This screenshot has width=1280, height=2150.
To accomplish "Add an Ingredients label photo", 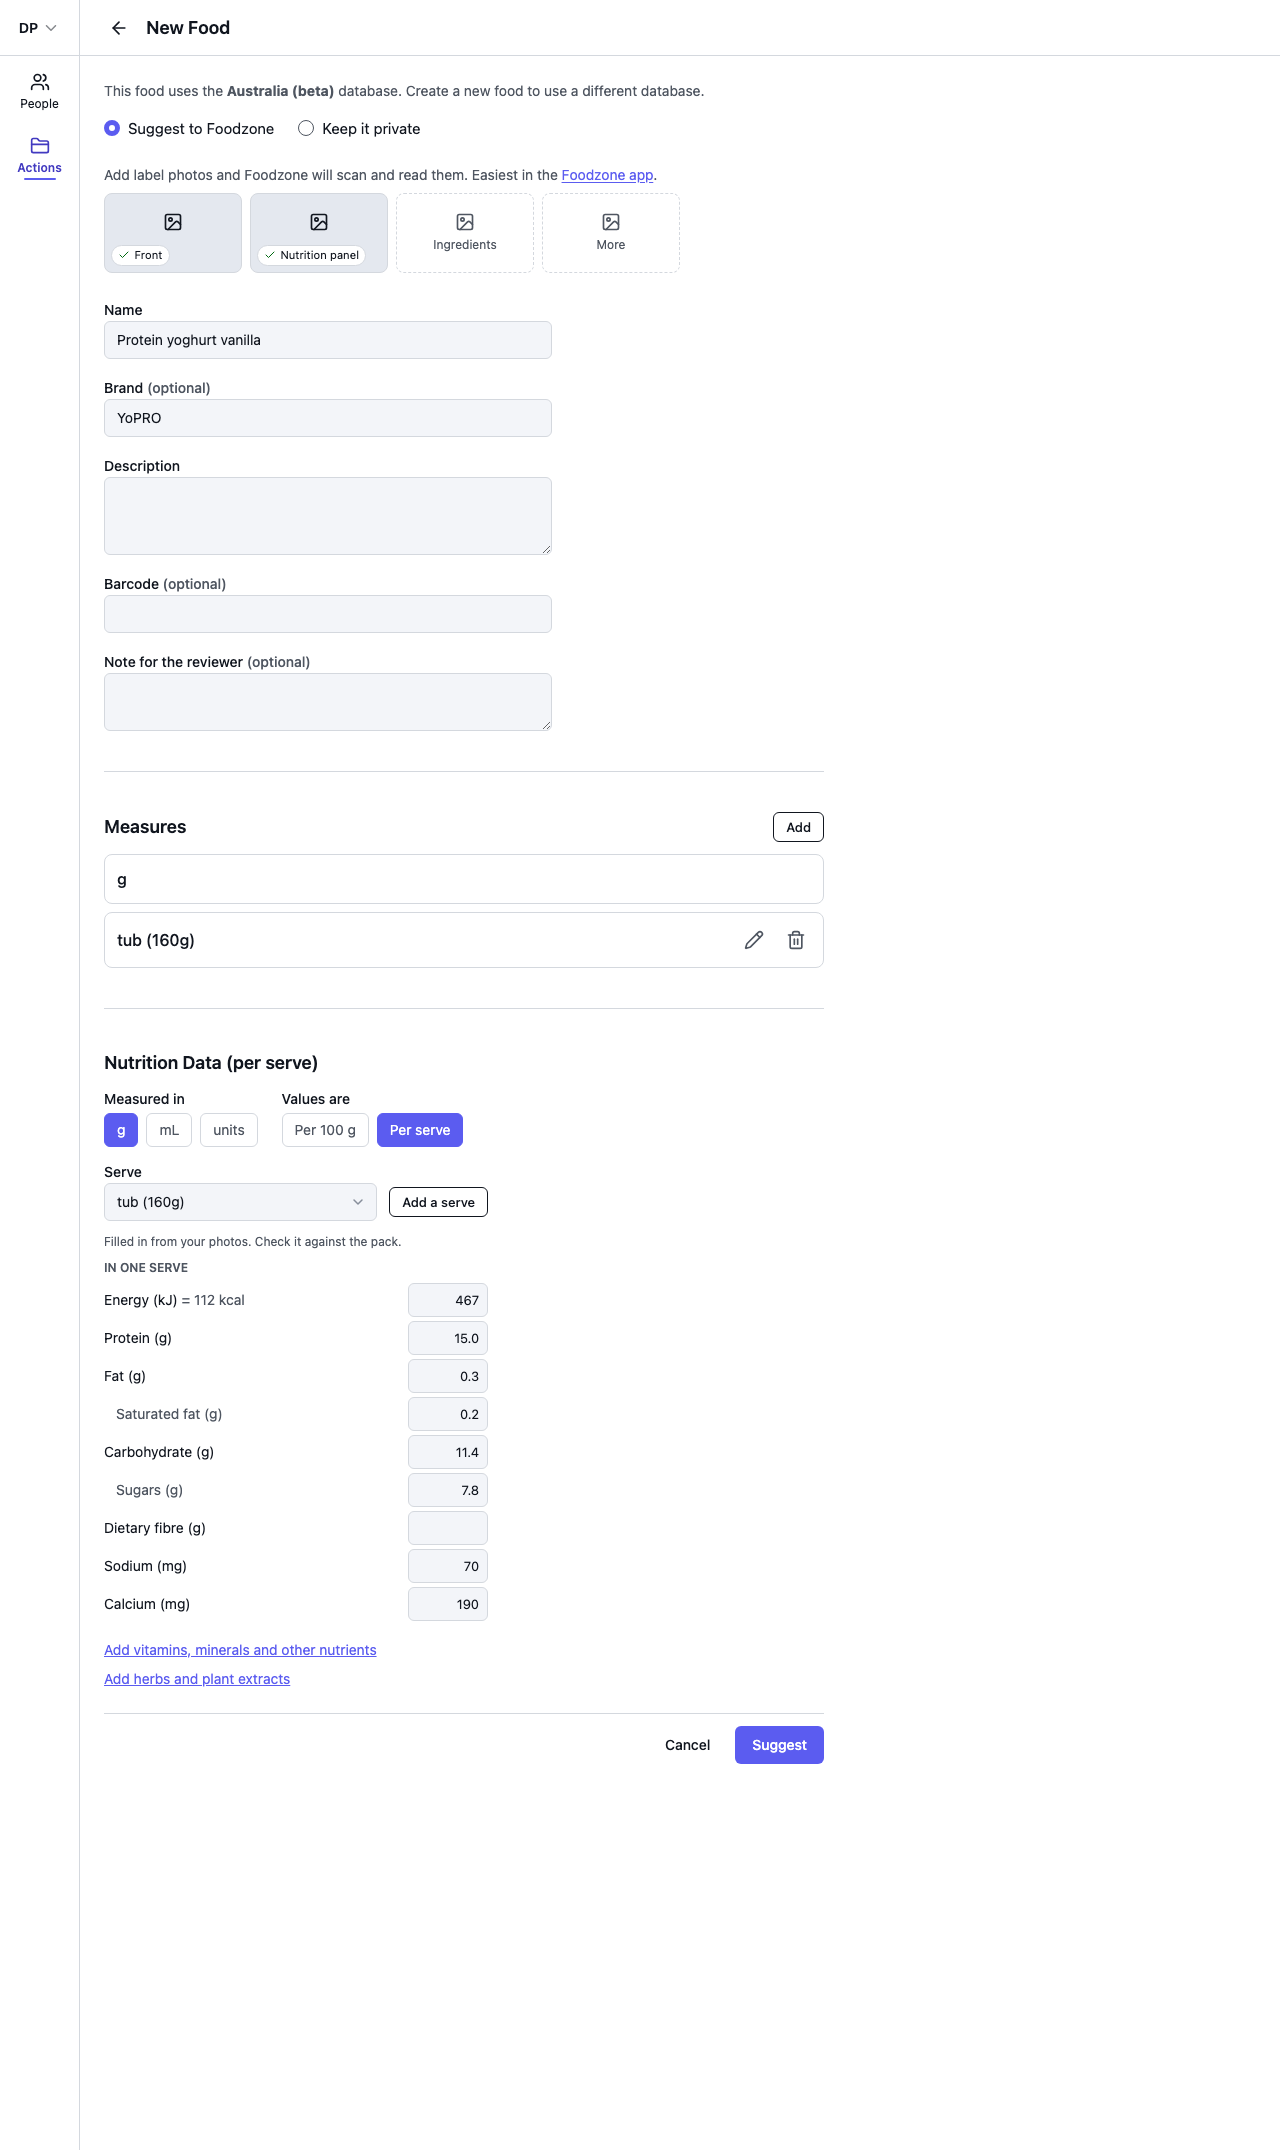I will tap(465, 233).
